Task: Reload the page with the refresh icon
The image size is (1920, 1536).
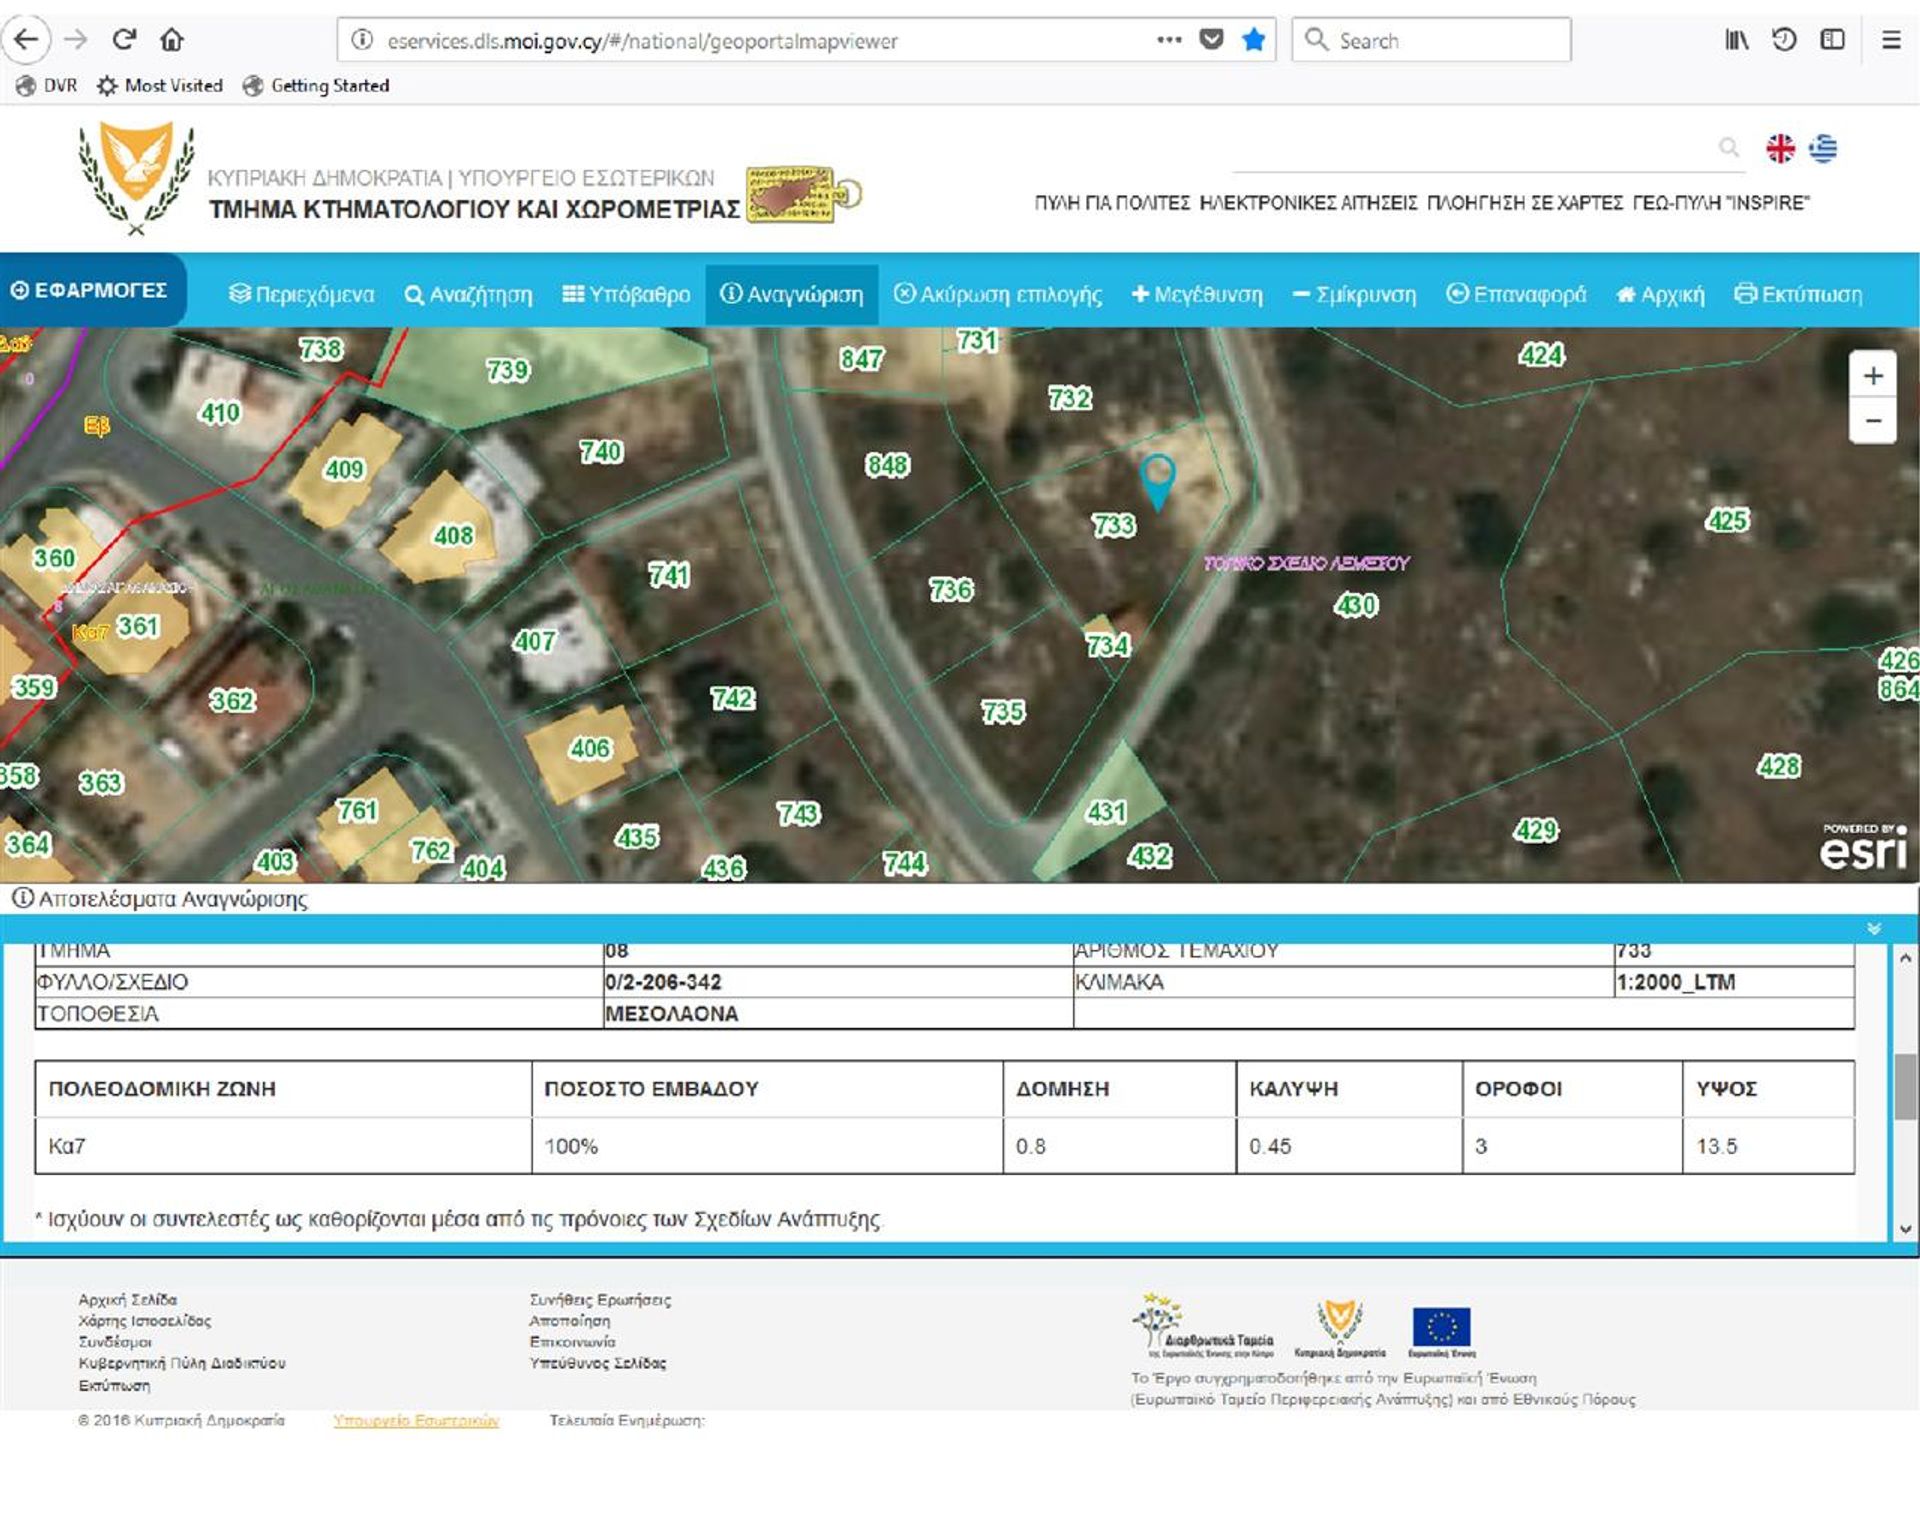Action: (124, 39)
